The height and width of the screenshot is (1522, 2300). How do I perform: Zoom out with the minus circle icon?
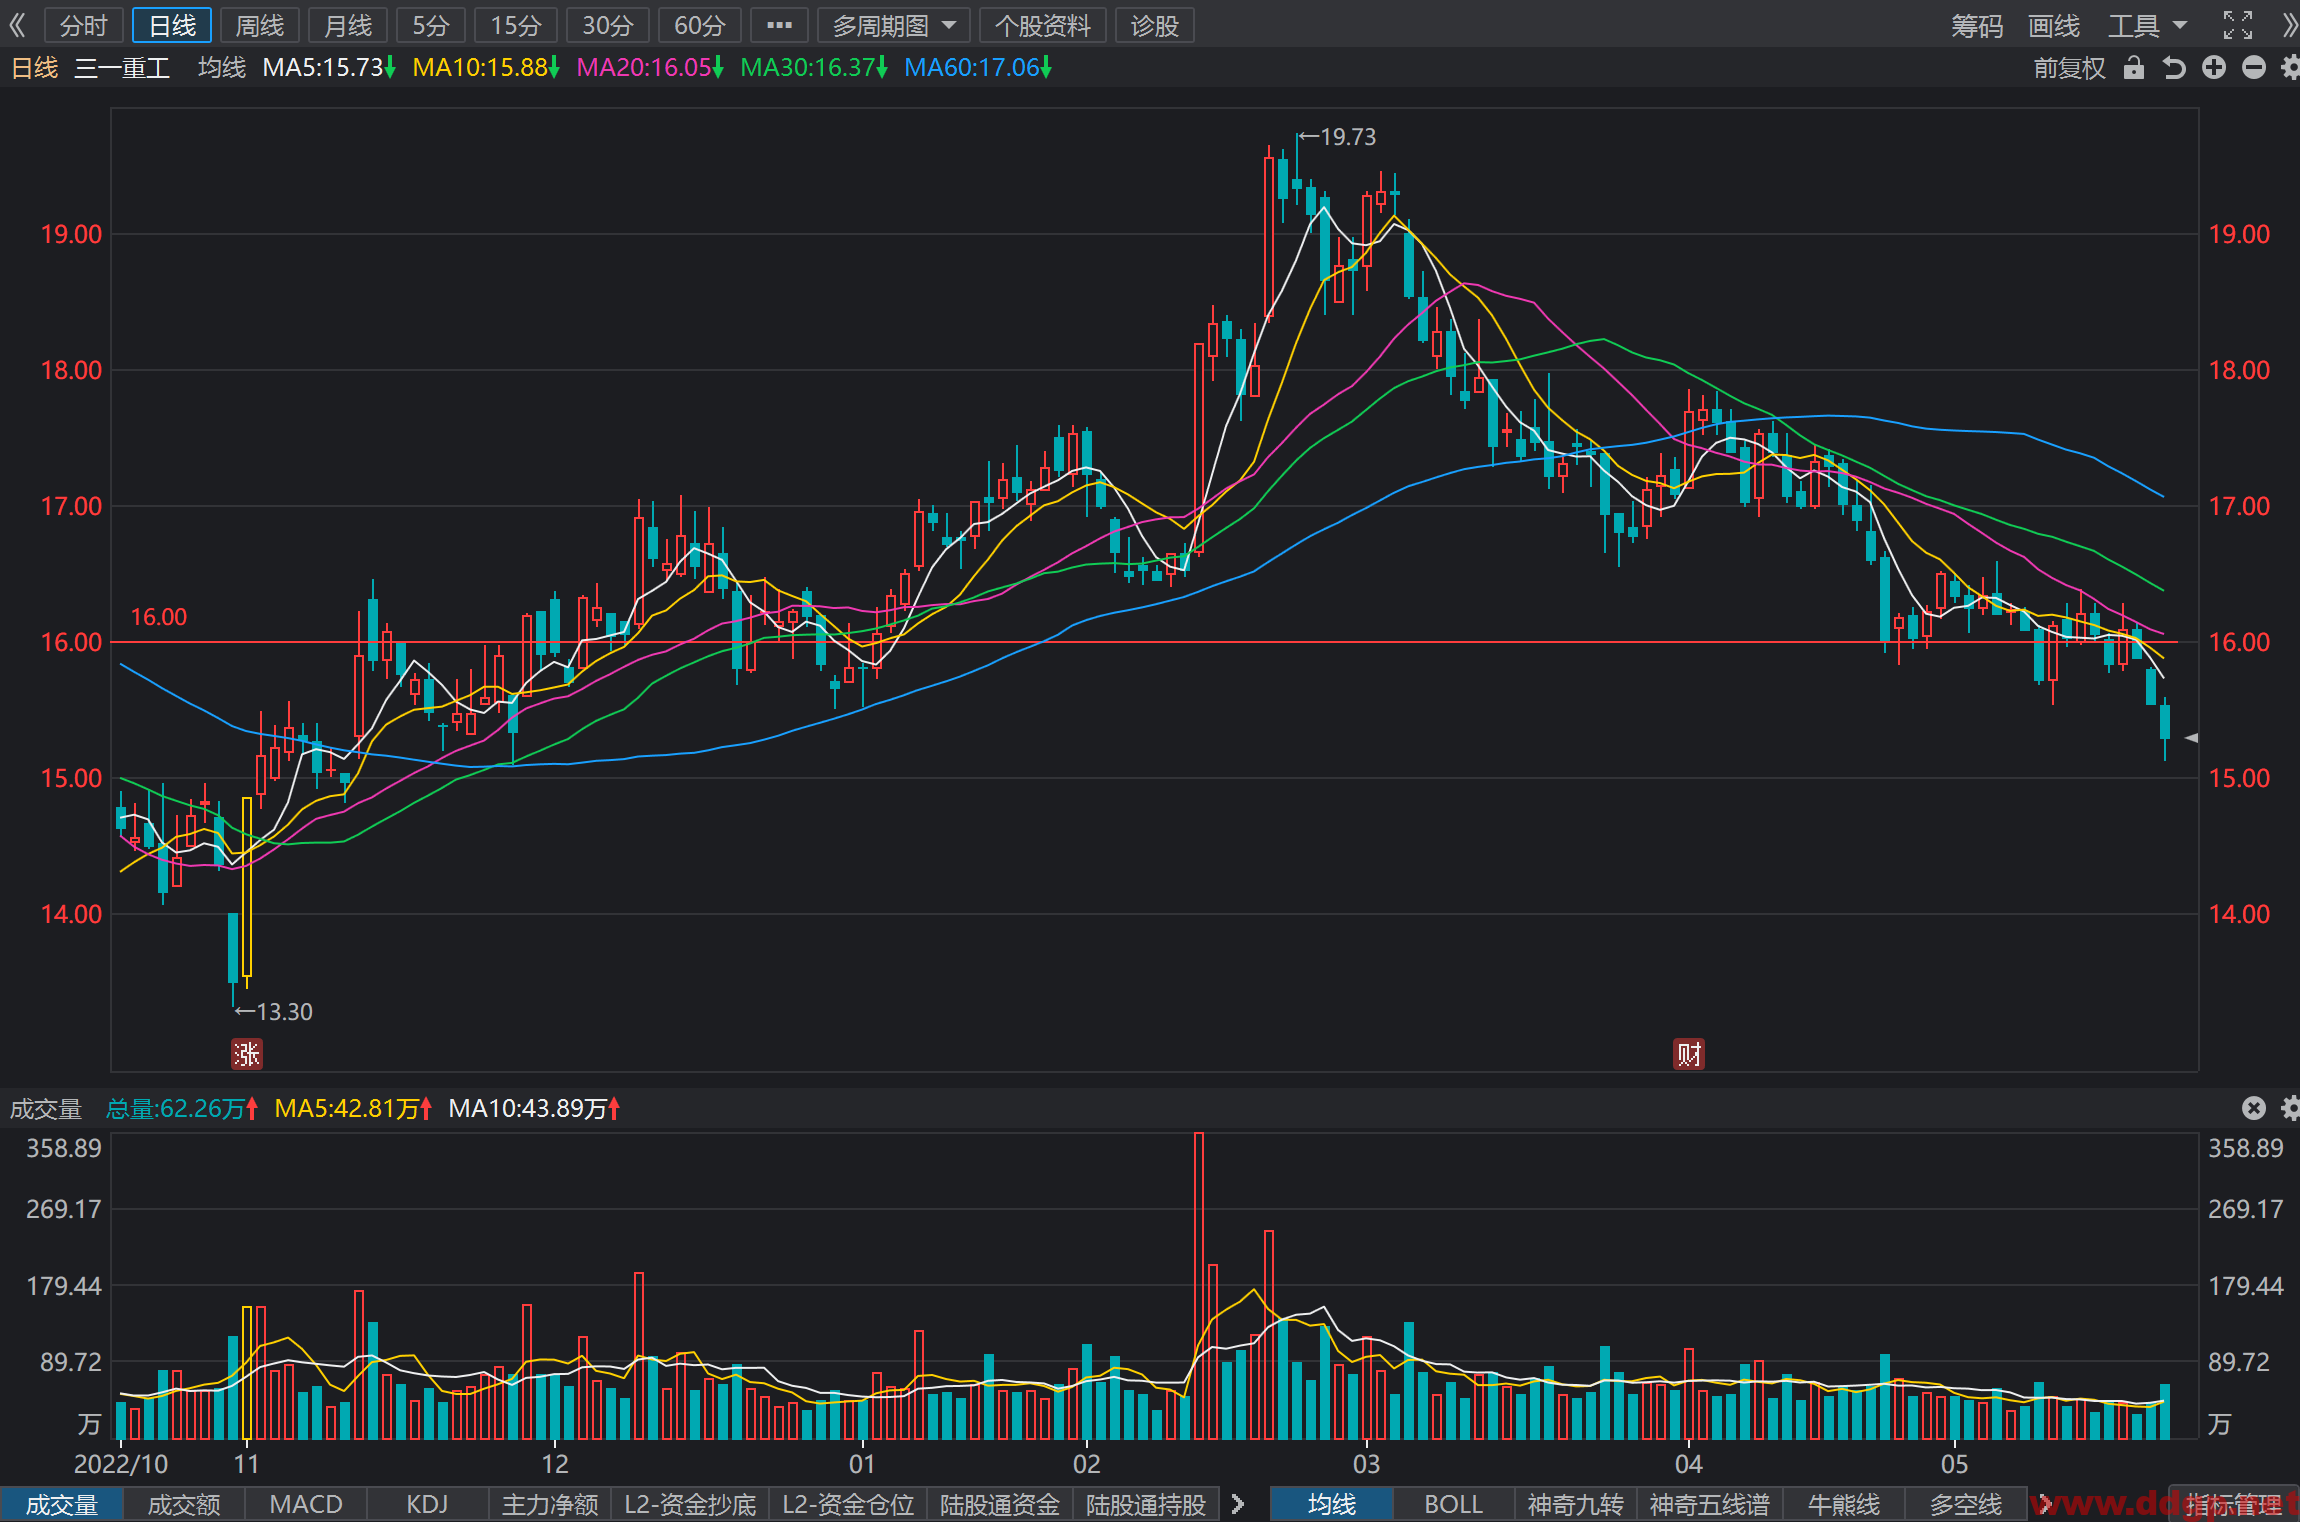point(2254,67)
